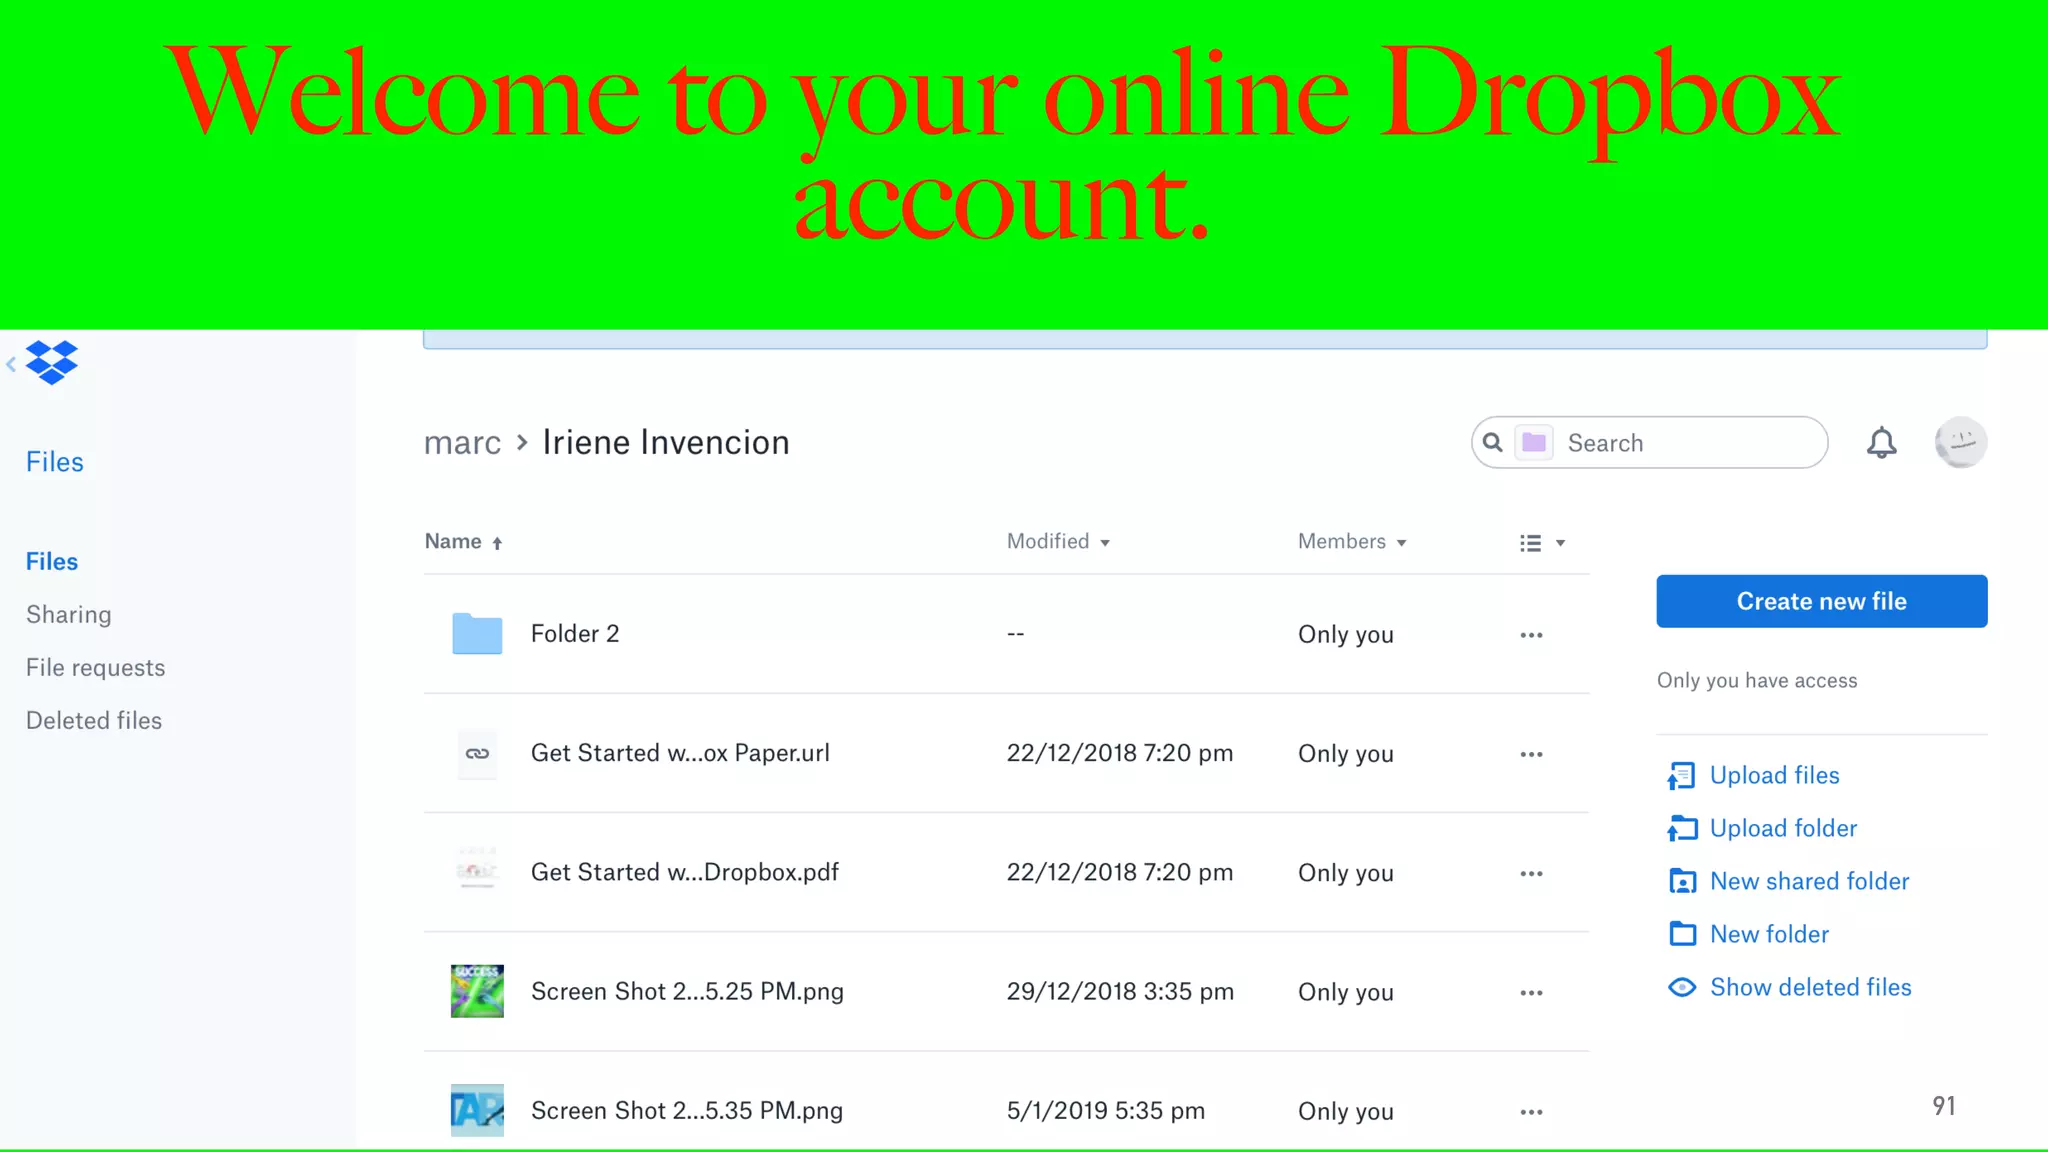Open the Modified column dropdown
This screenshot has height=1152, width=2048.
(x=1058, y=541)
